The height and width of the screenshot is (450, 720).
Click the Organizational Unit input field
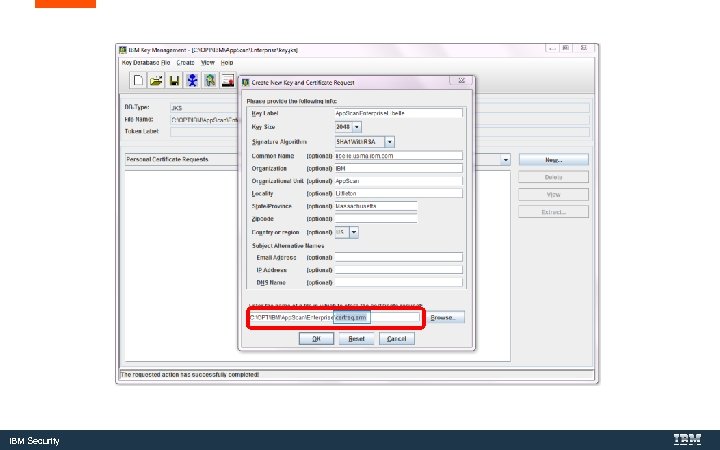399,181
